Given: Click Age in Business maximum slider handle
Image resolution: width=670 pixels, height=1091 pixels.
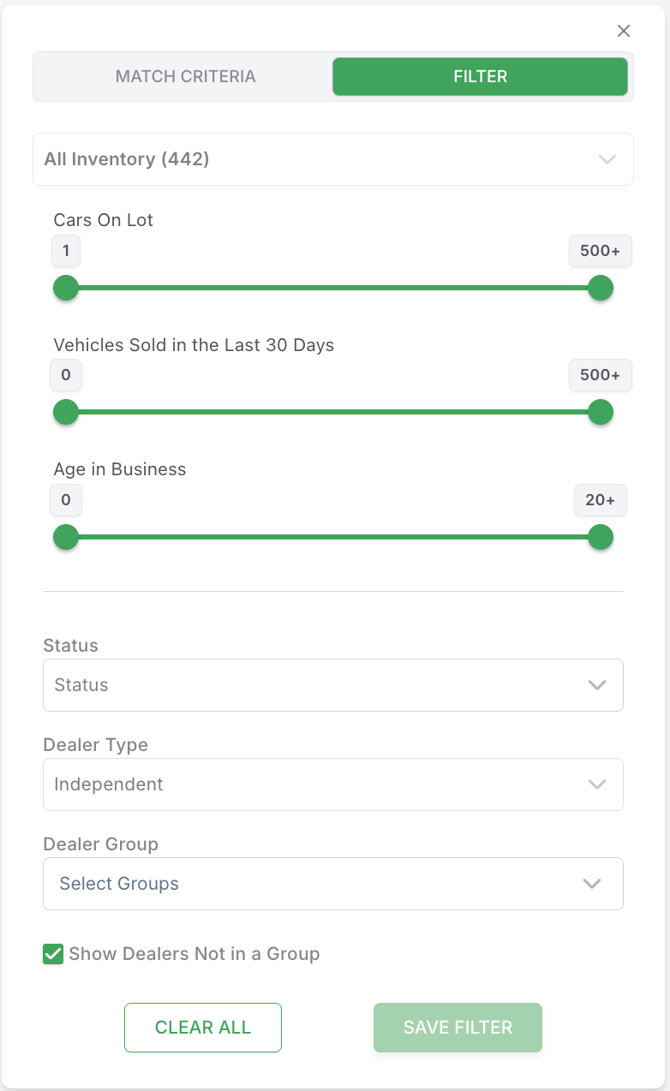Looking at the screenshot, I should pyautogui.click(x=600, y=538).
